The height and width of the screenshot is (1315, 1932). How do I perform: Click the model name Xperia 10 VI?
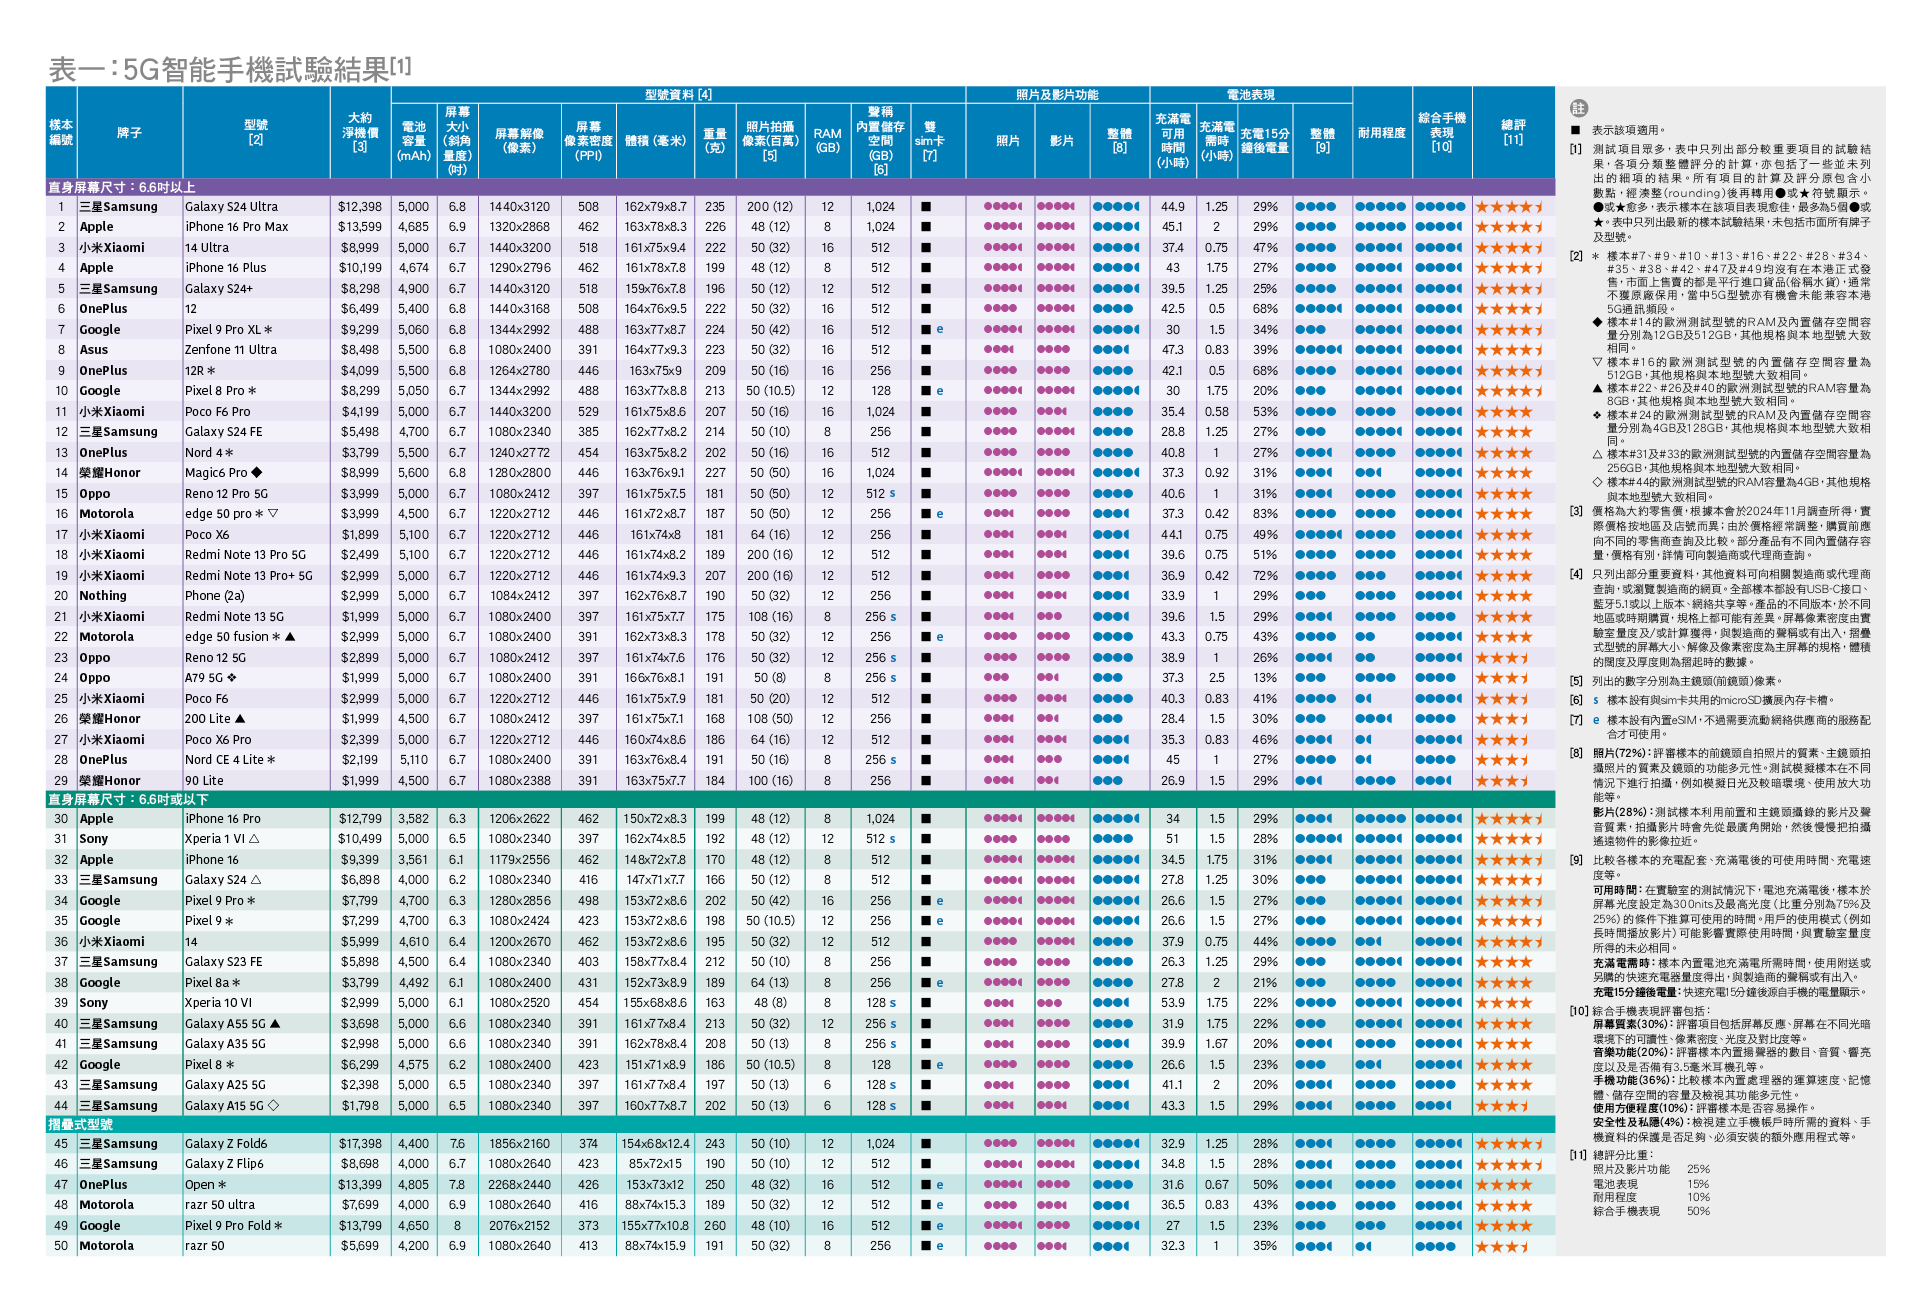[x=218, y=1003]
